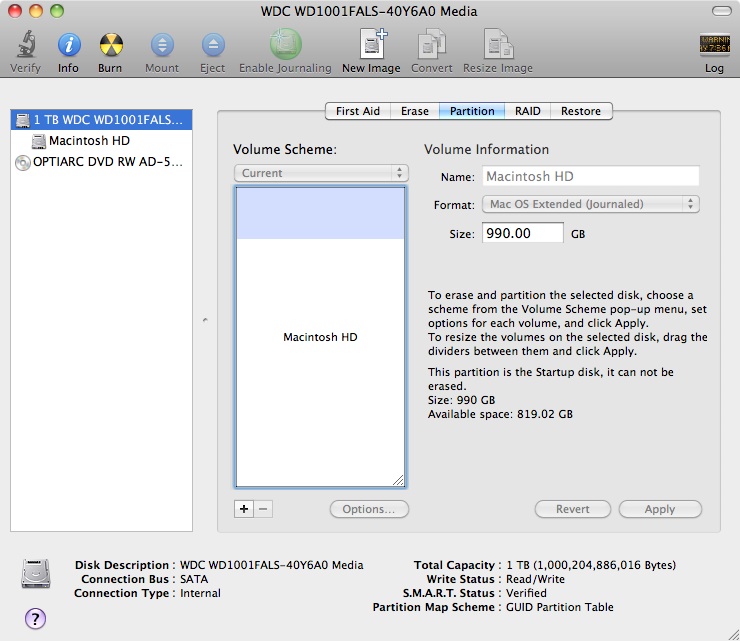Open the Format dropdown menu

coord(590,204)
